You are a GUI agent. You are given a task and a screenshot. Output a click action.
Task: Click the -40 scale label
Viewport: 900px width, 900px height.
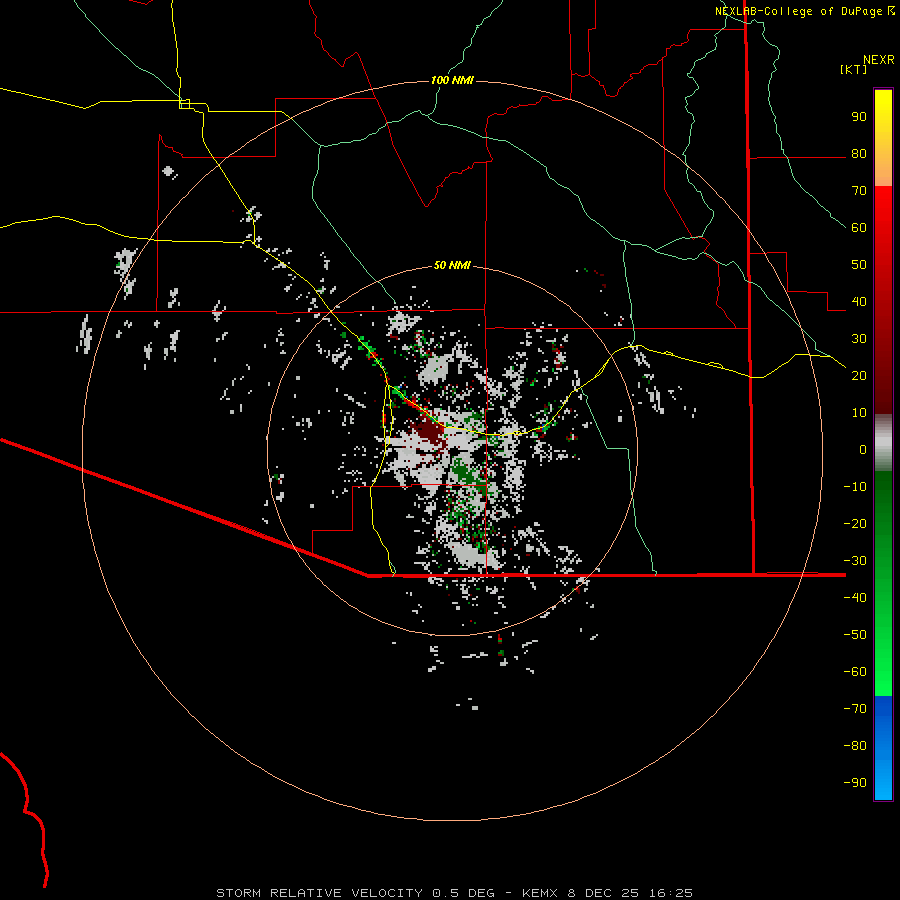pyautogui.click(x=855, y=598)
